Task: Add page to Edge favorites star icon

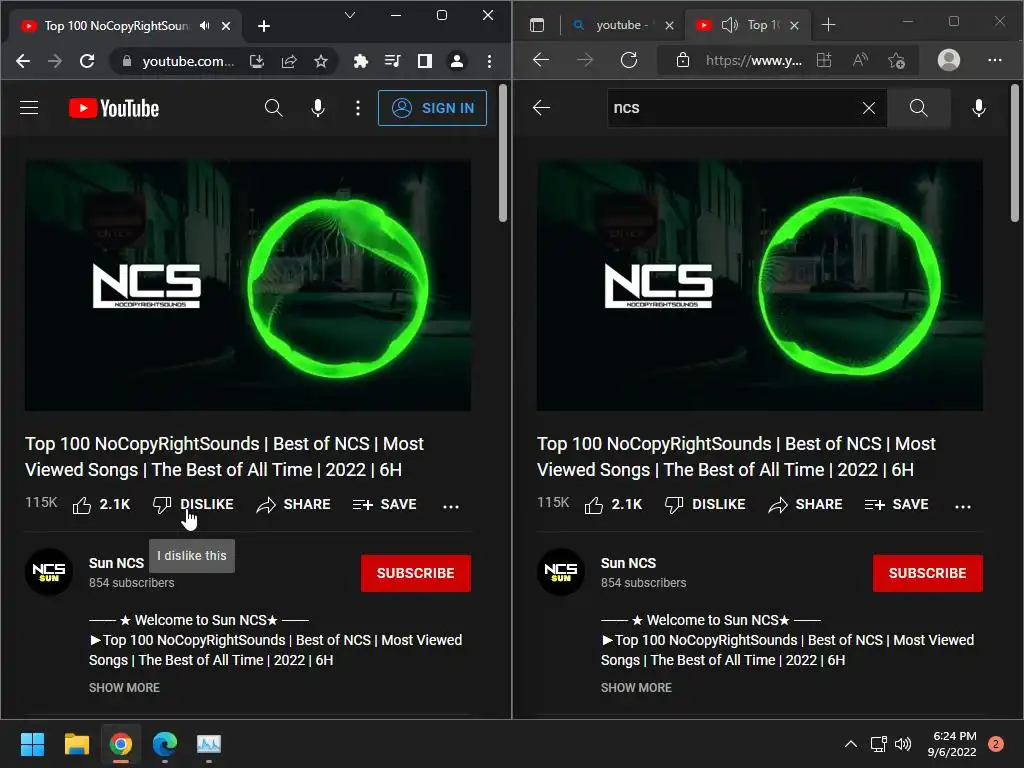Action: point(897,60)
